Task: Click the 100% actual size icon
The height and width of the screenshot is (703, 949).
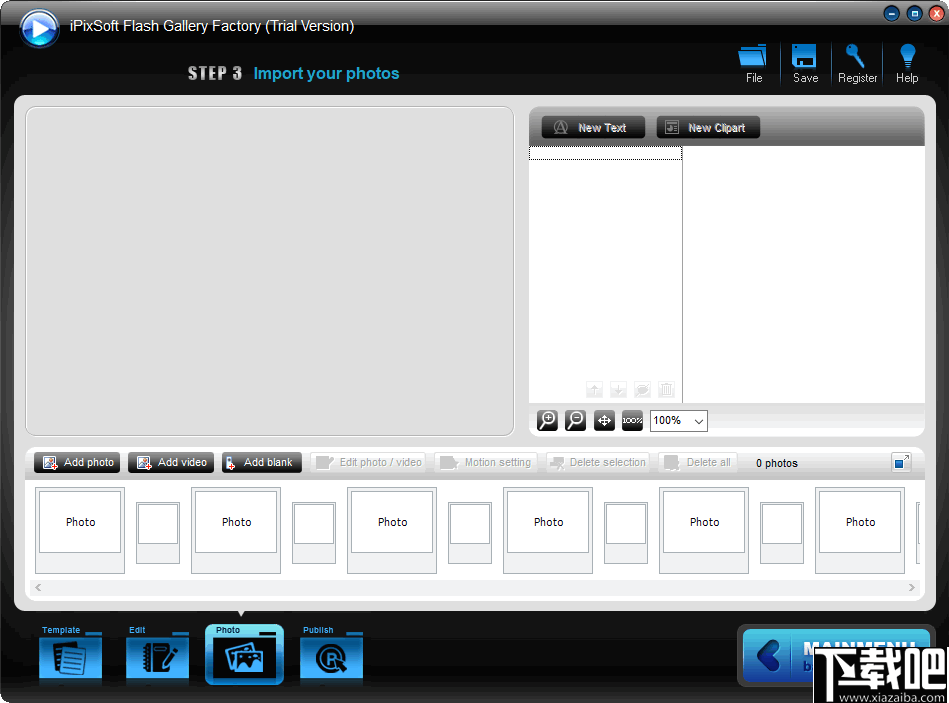Action: (x=631, y=420)
